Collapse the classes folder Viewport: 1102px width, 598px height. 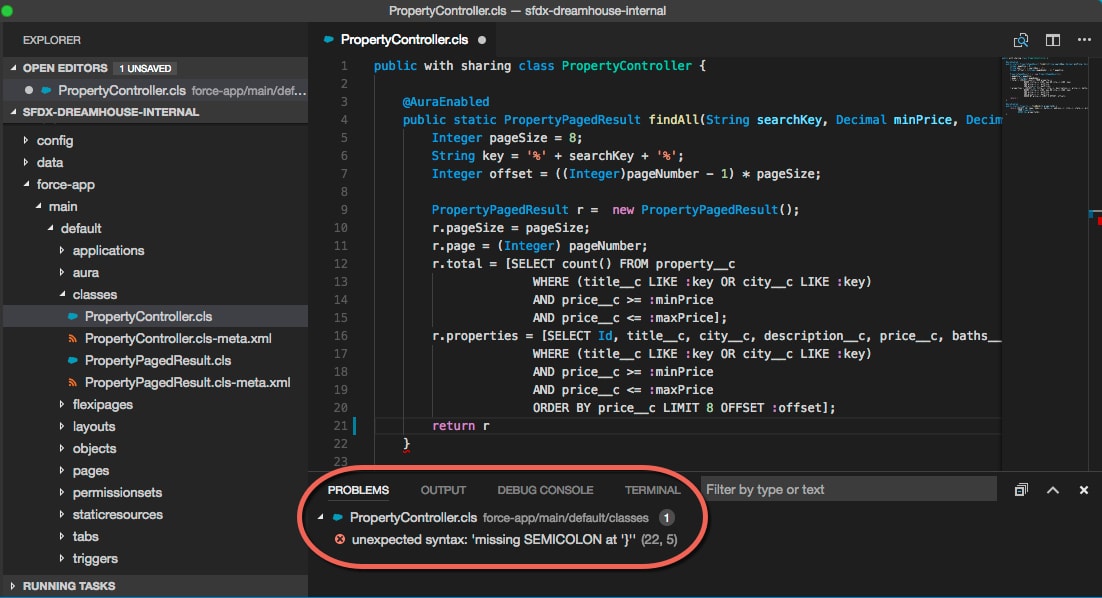click(62, 294)
